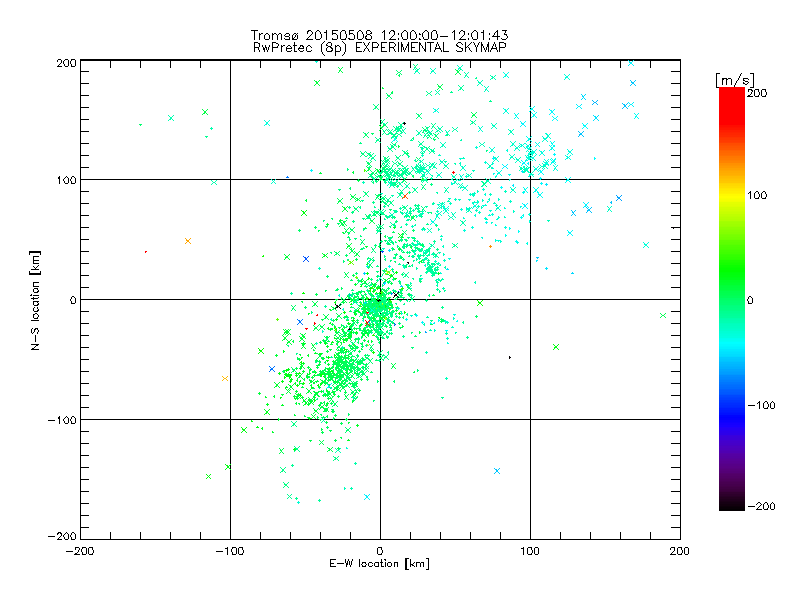Click the colorbar label "-200" at bottom
The image size is (800, 600).
coord(761,507)
